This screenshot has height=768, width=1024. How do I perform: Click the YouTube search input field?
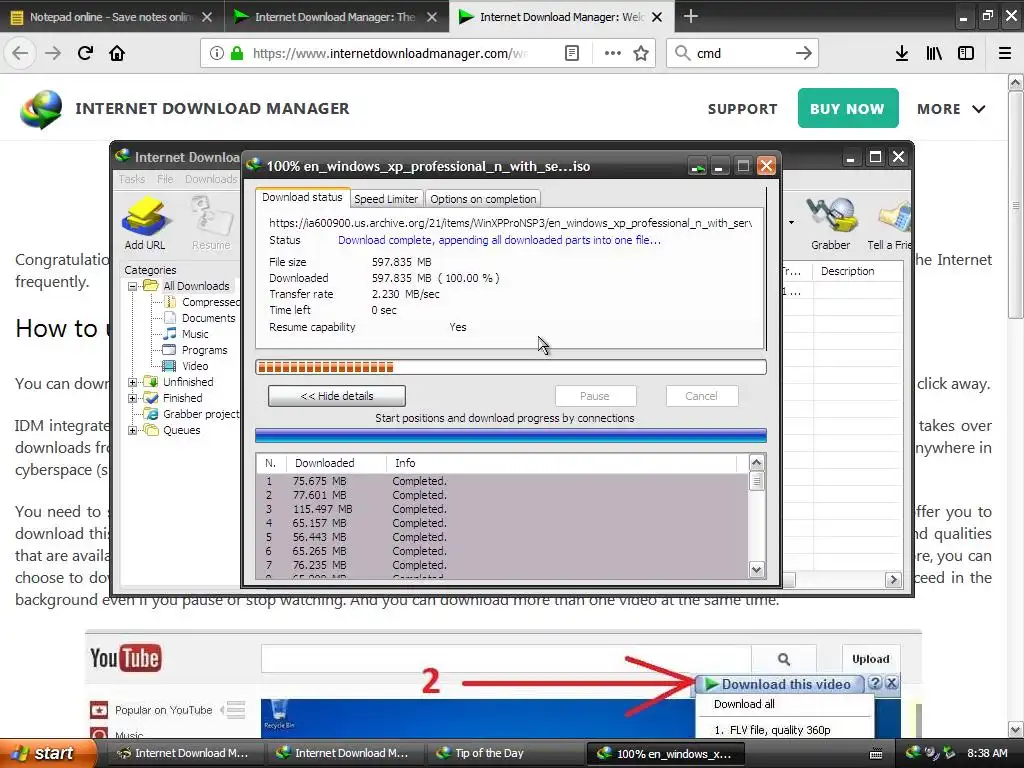click(506, 659)
